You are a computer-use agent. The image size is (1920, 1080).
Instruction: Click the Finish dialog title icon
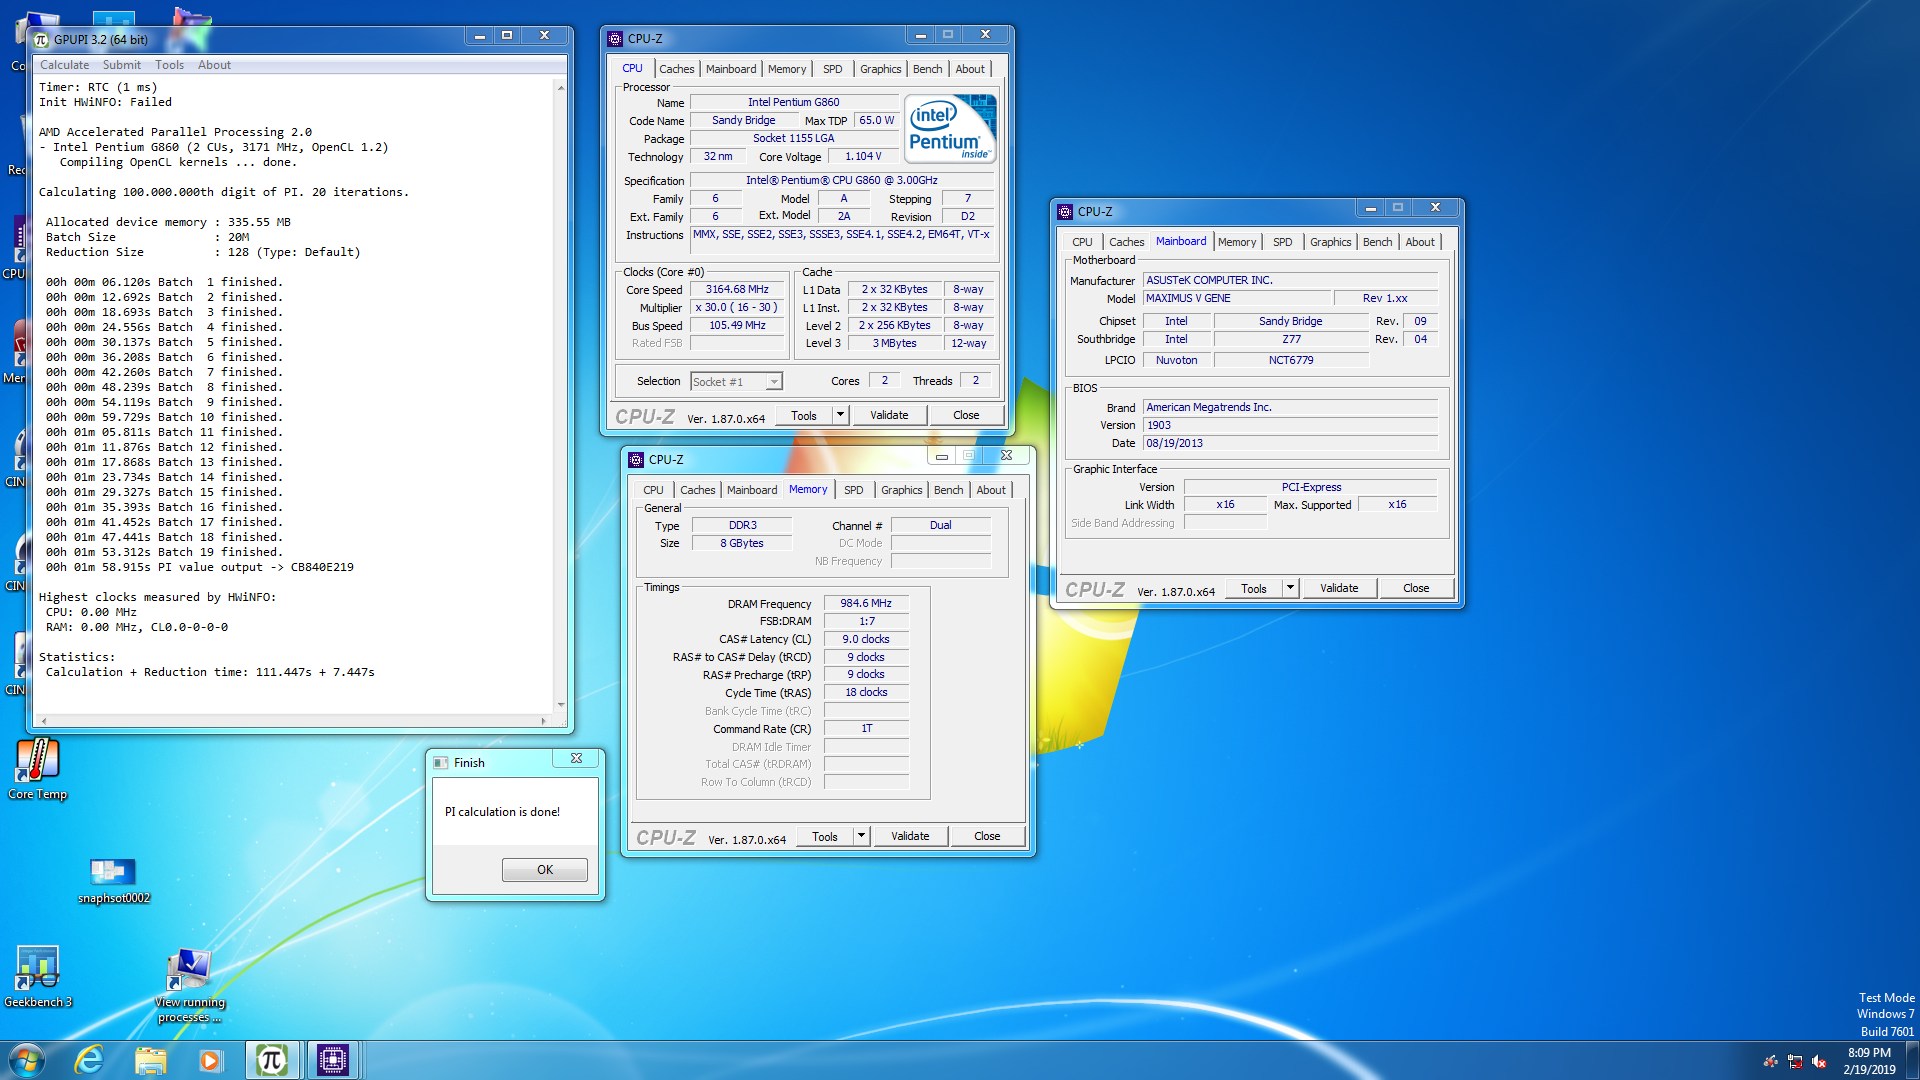click(441, 762)
